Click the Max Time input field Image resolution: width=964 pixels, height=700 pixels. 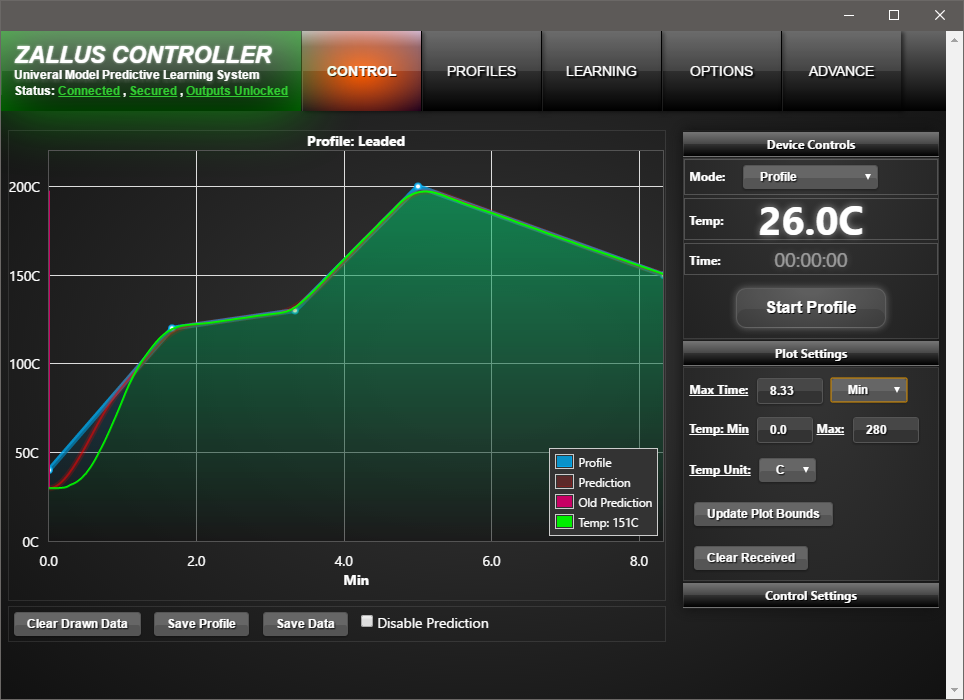pos(789,390)
